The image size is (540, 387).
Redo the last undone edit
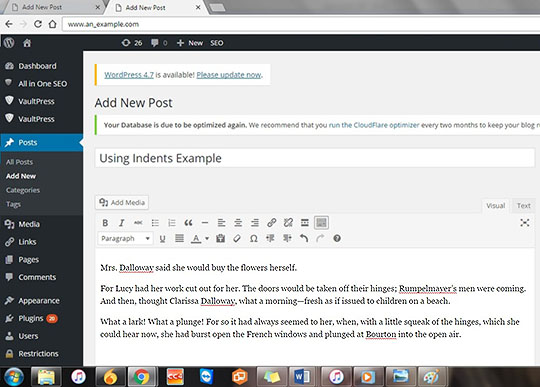pyautogui.click(x=320, y=238)
